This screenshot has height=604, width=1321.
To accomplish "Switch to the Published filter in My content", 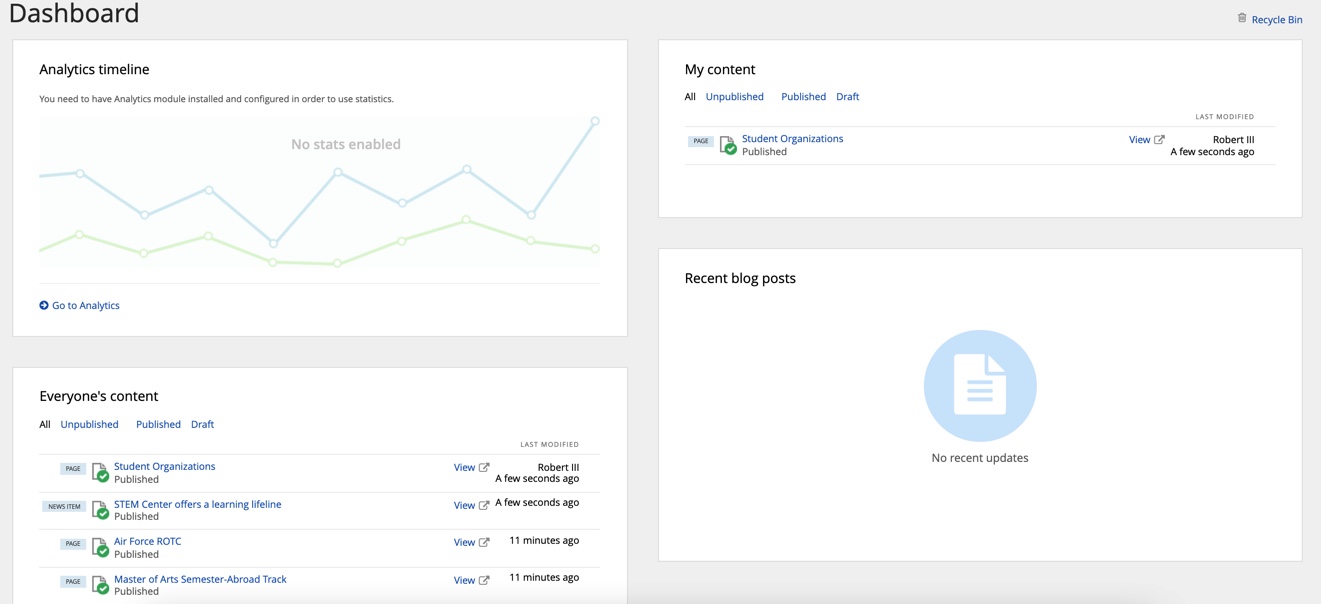I will 803,96.
